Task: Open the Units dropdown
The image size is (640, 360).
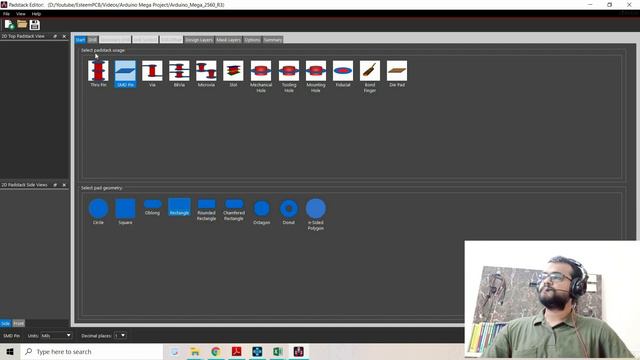Action: (x=56, y=336)
